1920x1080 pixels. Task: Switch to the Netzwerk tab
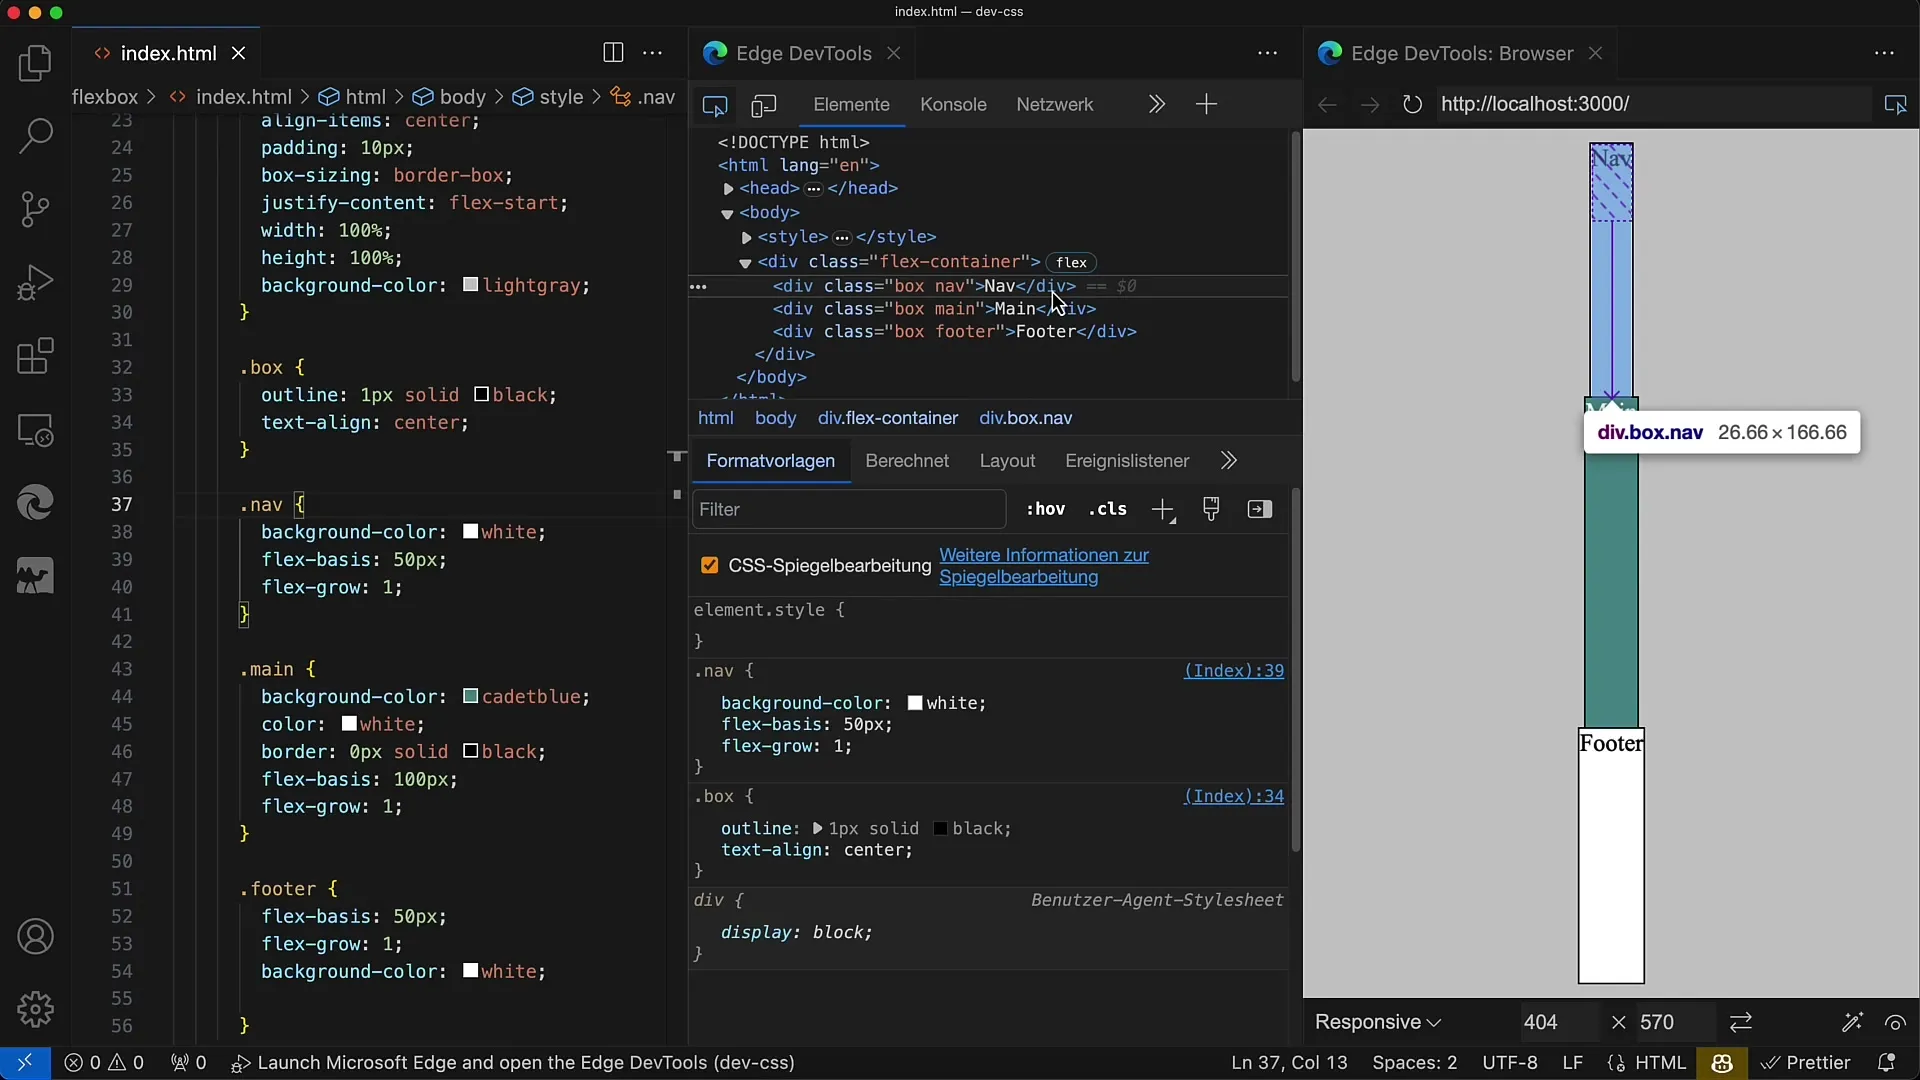click(x=1055, y=105)
